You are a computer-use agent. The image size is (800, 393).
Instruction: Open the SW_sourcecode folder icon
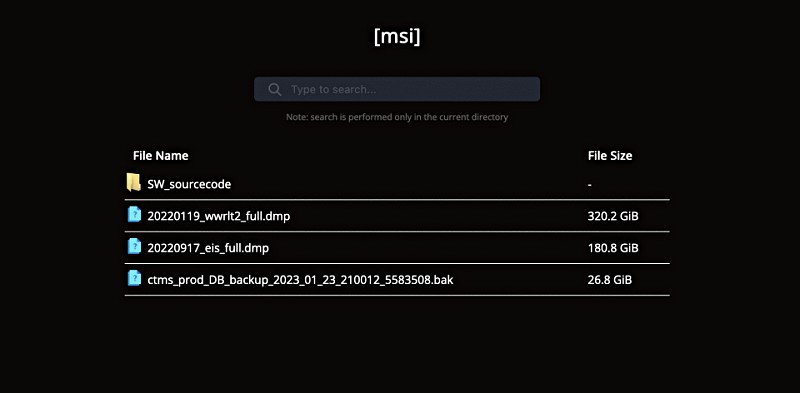[134, 183]
